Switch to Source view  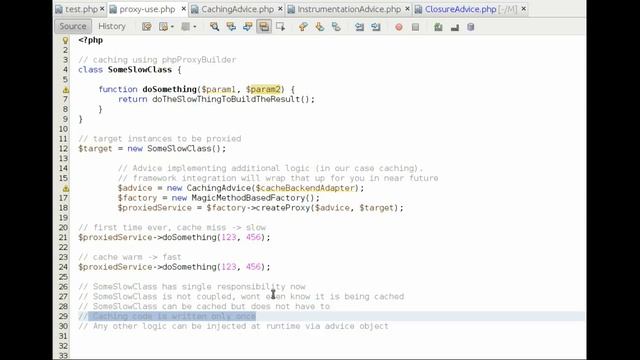(x=73, y=27)
